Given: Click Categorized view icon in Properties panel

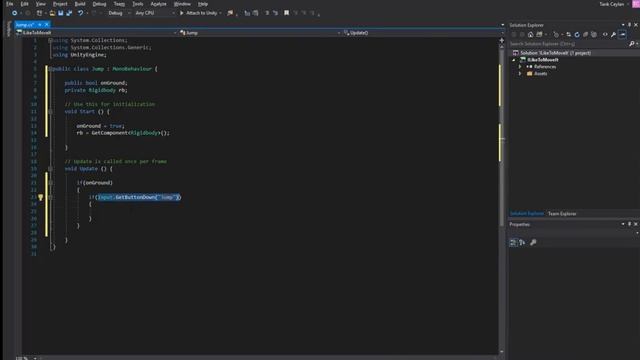Looking at the screenshot, I should [513, 242].
